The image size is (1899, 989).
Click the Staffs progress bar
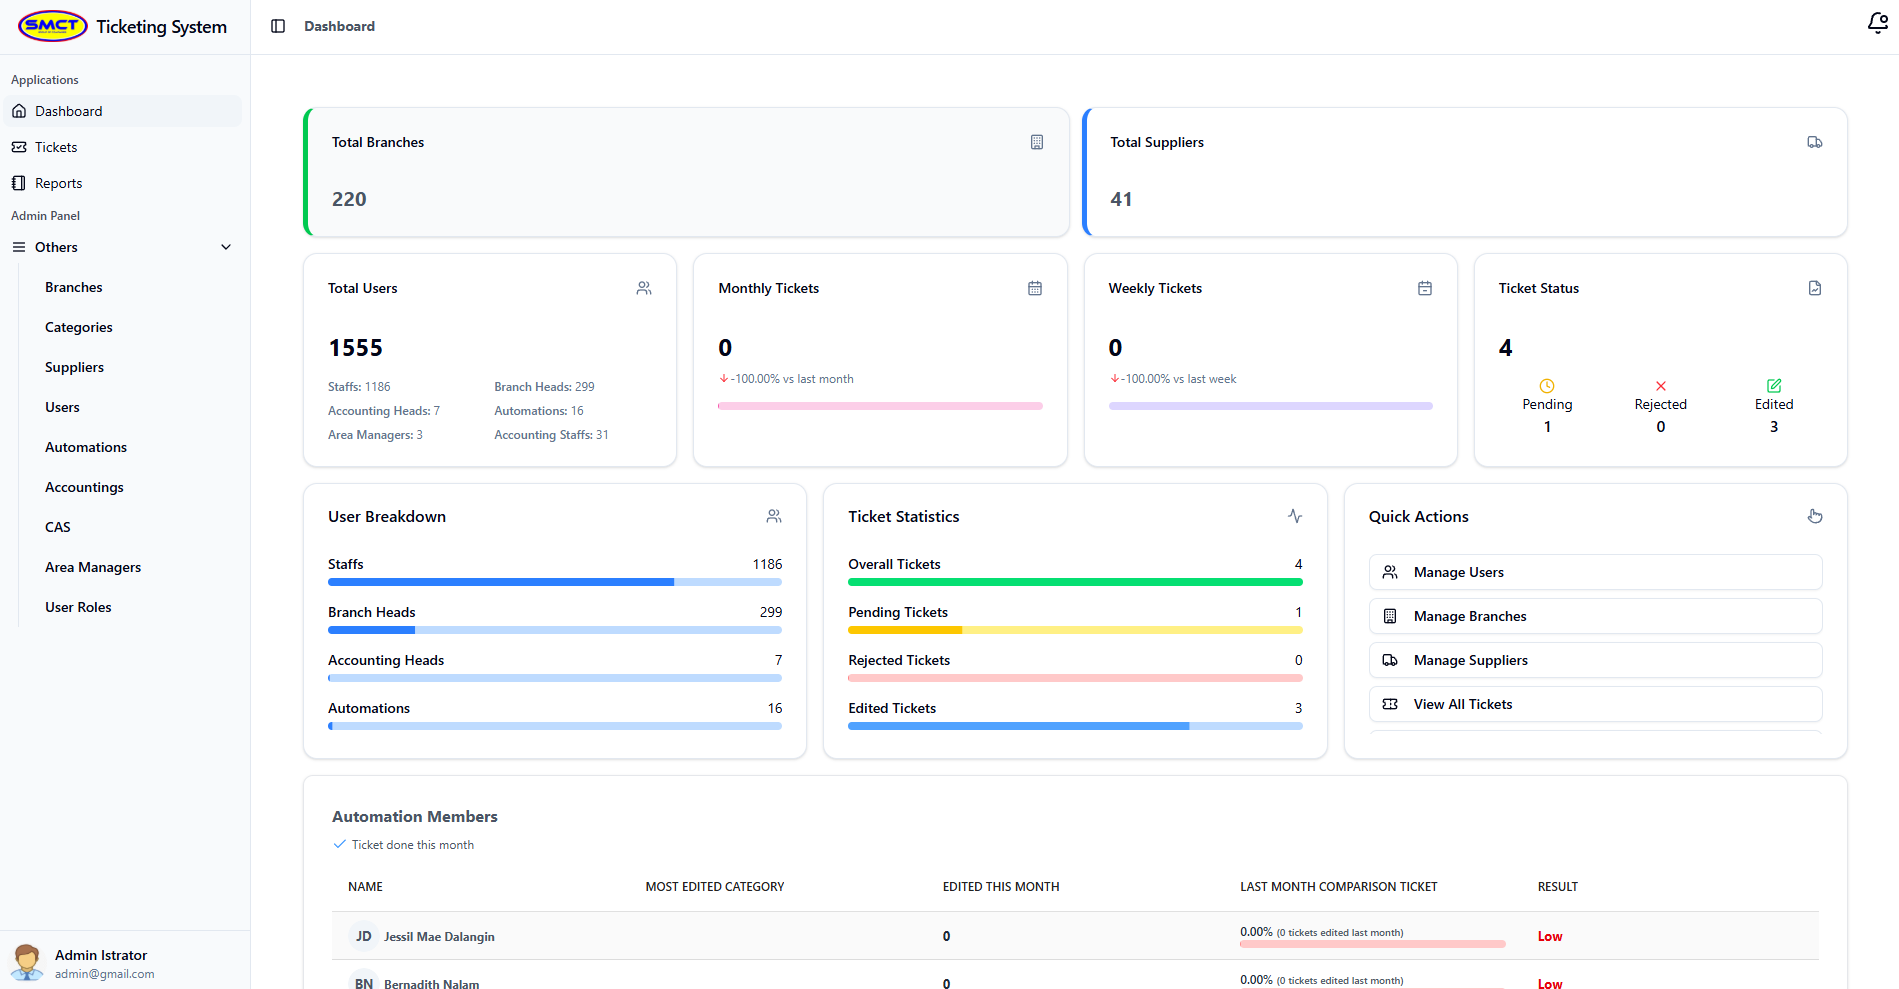[554, 582]
